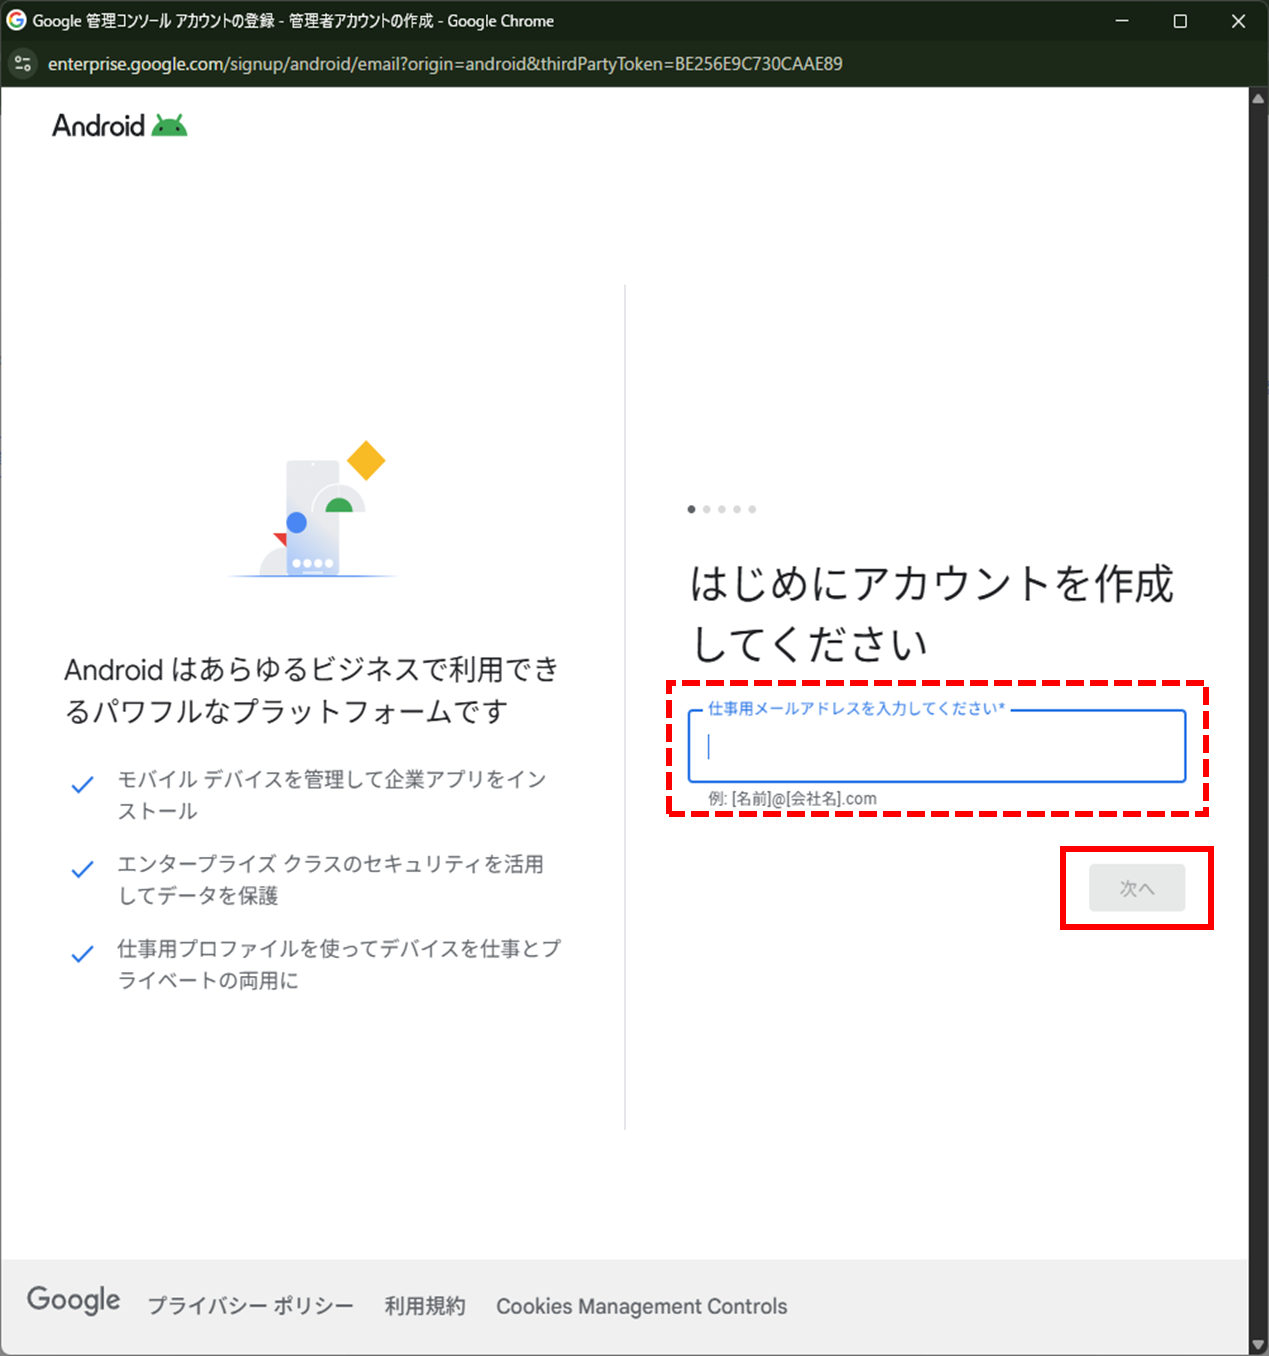Click the site information icon in address bar

pyautogui.click(x=22, y=64)
